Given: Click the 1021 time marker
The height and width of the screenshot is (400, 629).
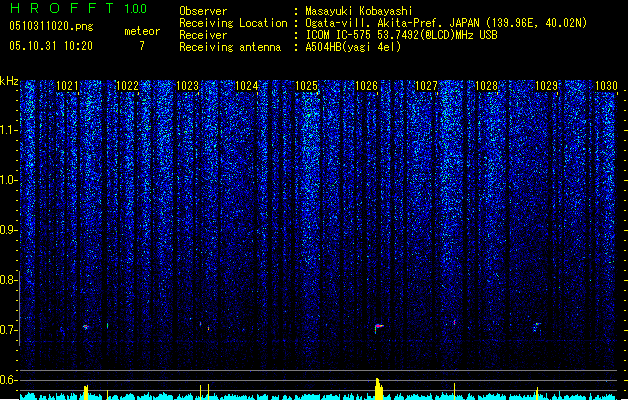Looking at the screenshot, I should point(67,86).
